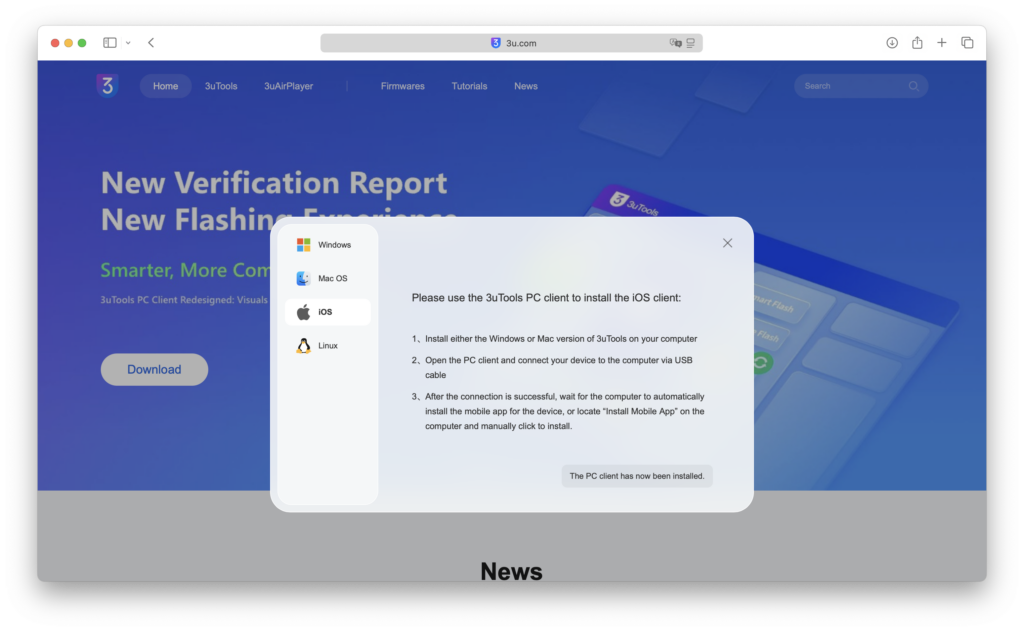Open a new tab

942,42
